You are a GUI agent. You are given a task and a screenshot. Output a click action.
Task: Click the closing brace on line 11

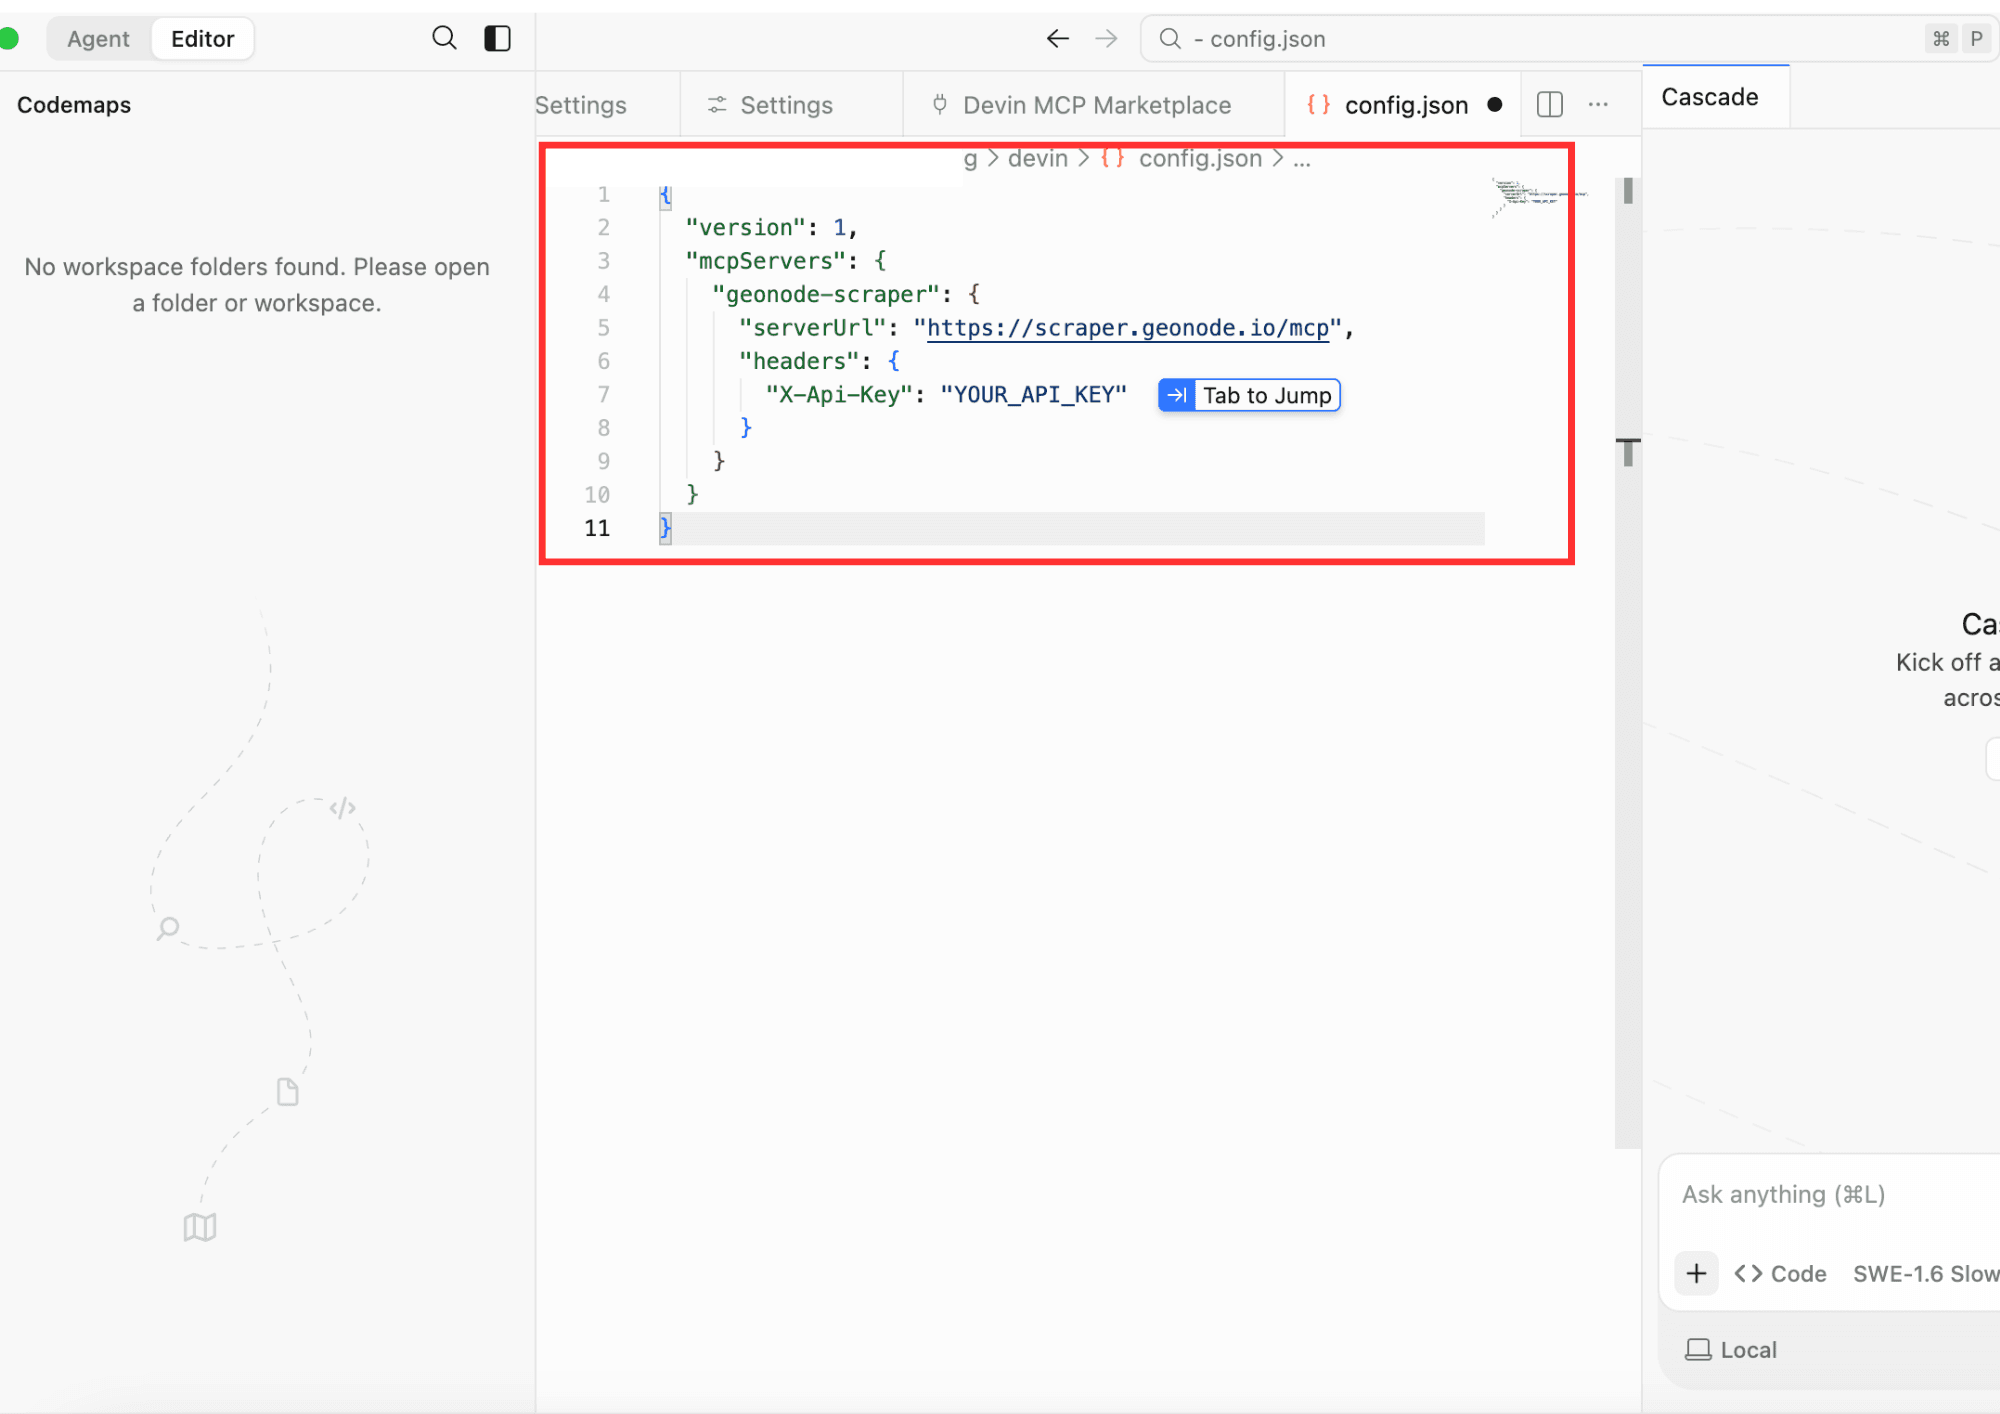click(666, 527)
